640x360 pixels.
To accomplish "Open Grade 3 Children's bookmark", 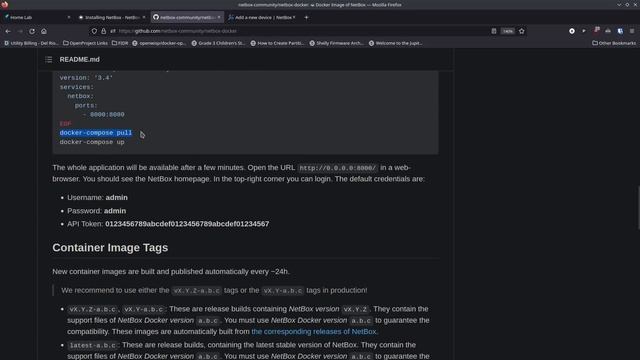I will pos(218,43).
